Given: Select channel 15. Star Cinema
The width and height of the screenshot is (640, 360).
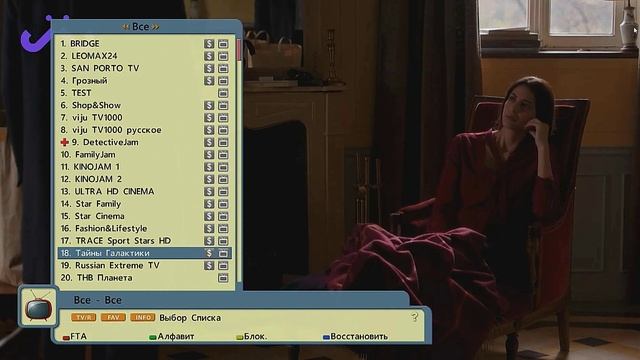Looking at the screenshot, I should point(144,216).
